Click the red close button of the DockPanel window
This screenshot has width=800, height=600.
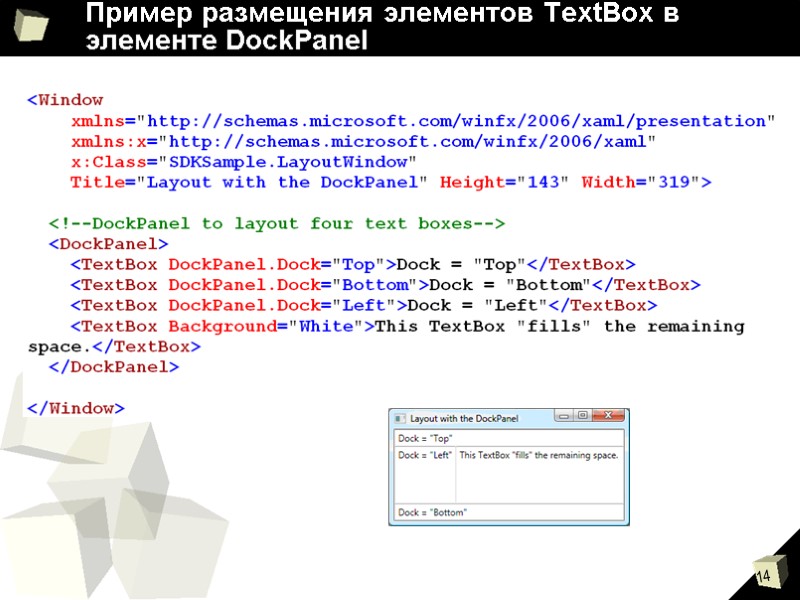[x=608, y=414]
